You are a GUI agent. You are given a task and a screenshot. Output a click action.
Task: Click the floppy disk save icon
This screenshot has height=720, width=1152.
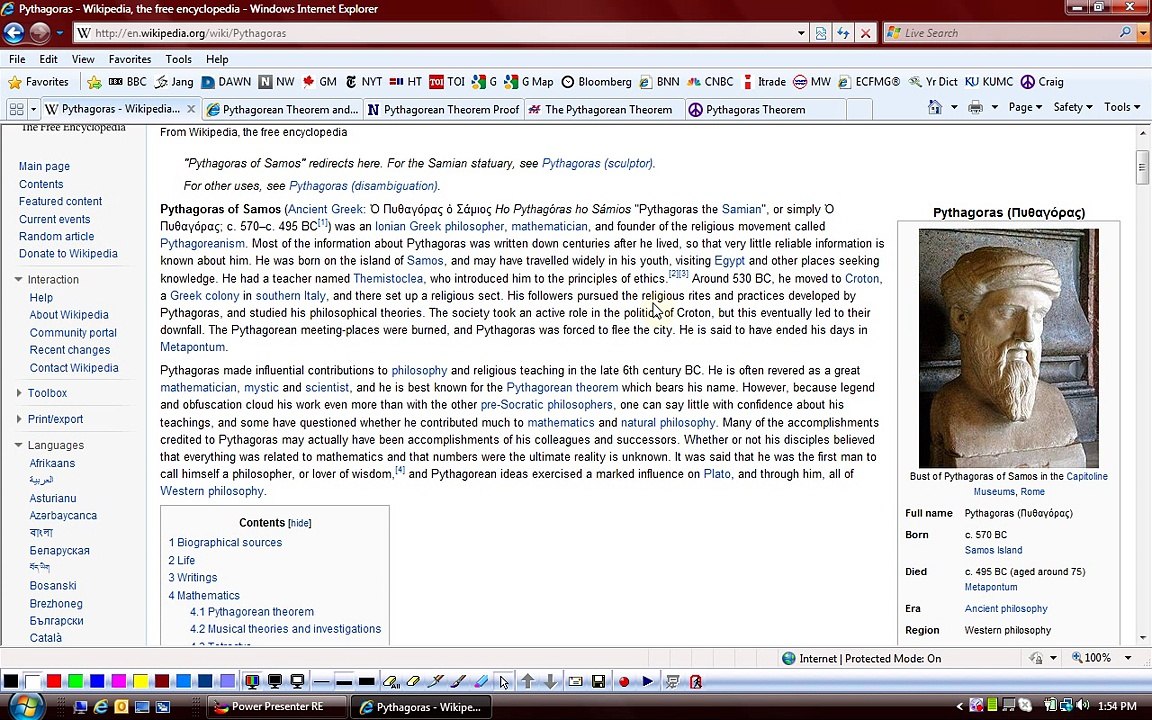coord(599,682)
